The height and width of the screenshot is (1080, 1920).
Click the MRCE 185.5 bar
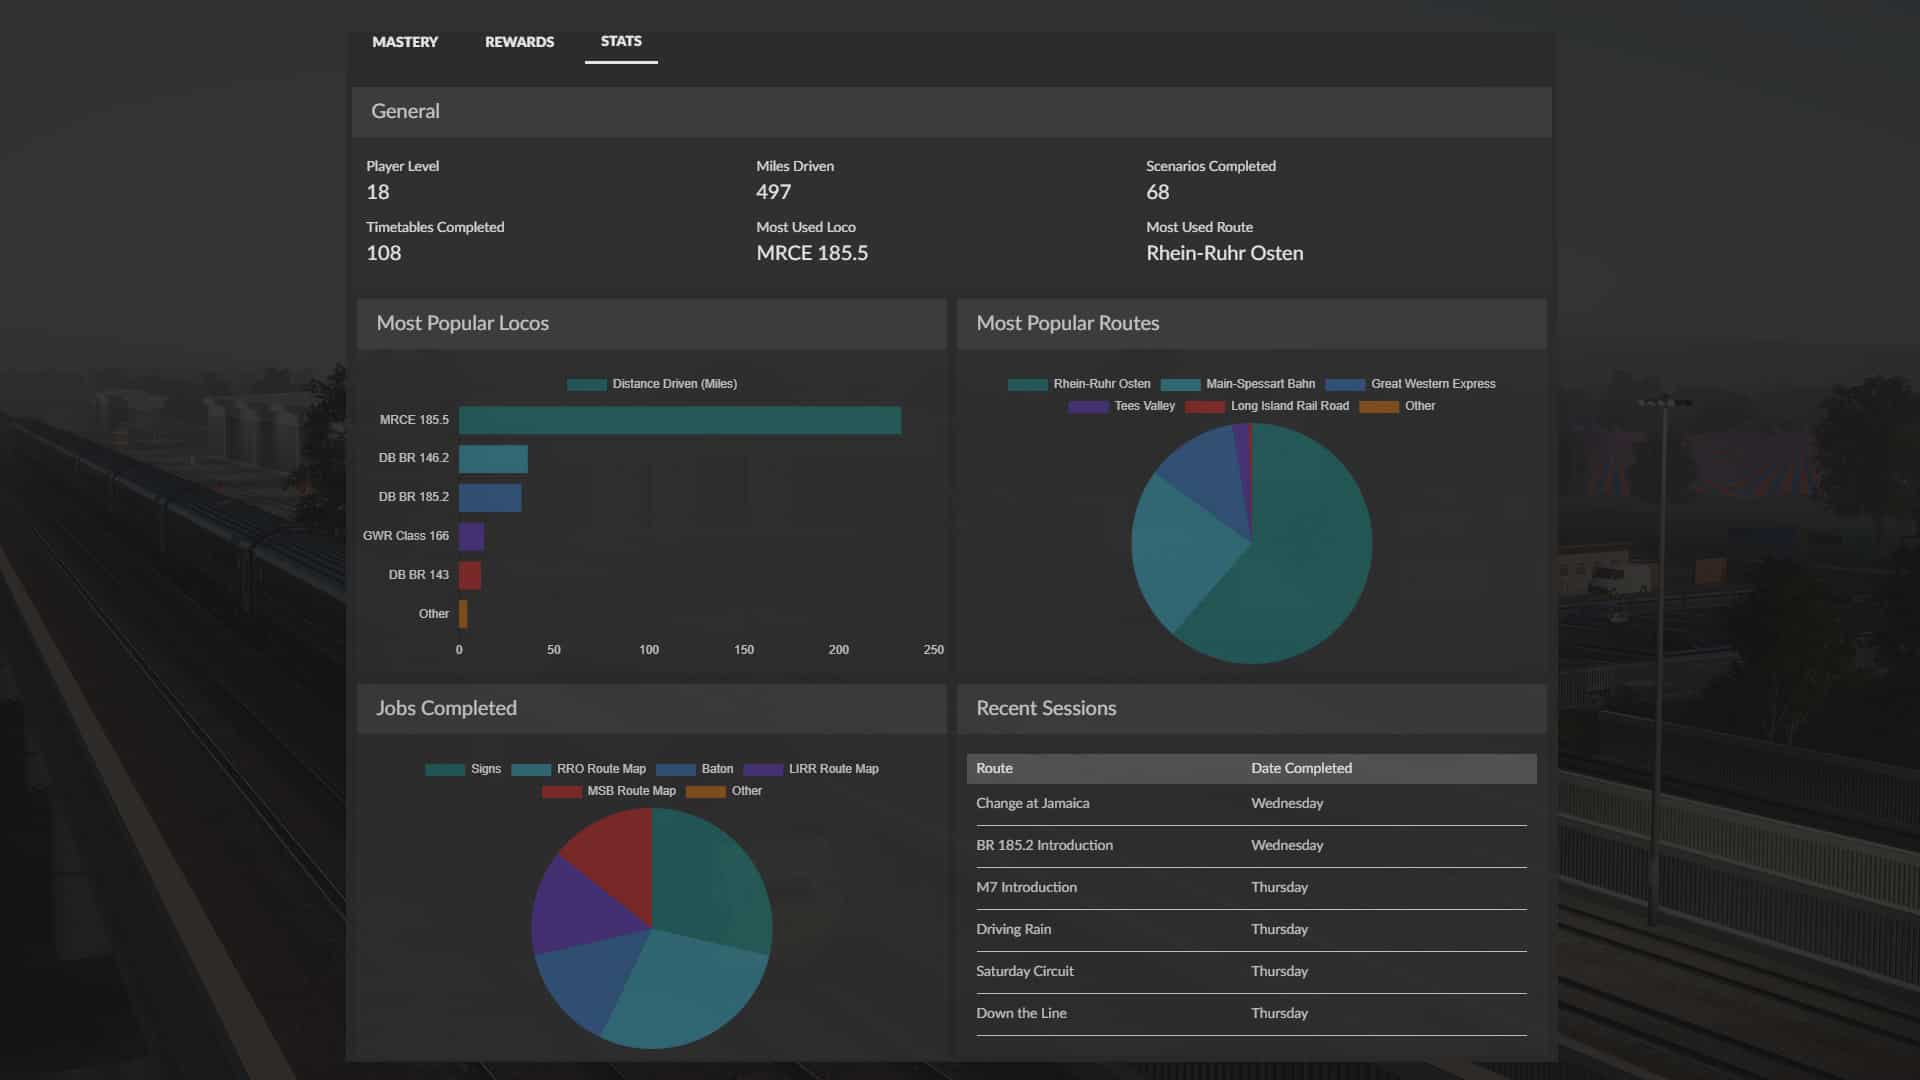pos(680,420)
